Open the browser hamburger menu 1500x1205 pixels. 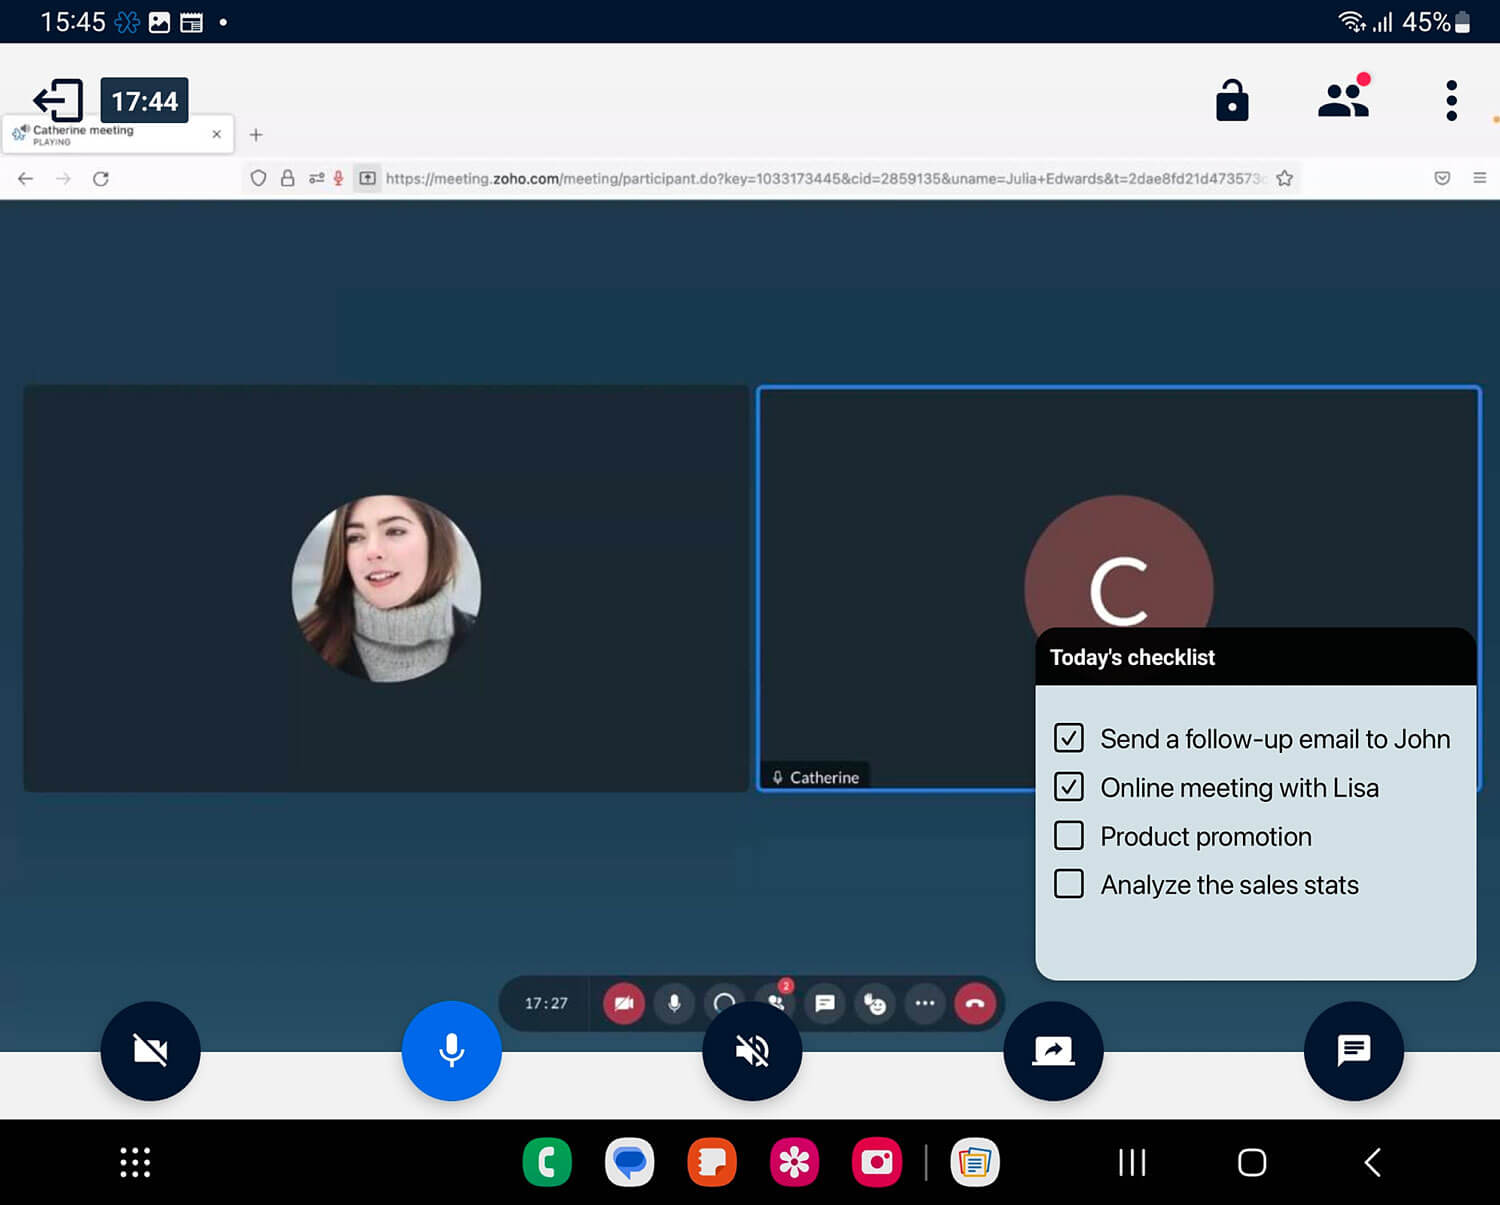(1480, 178)
